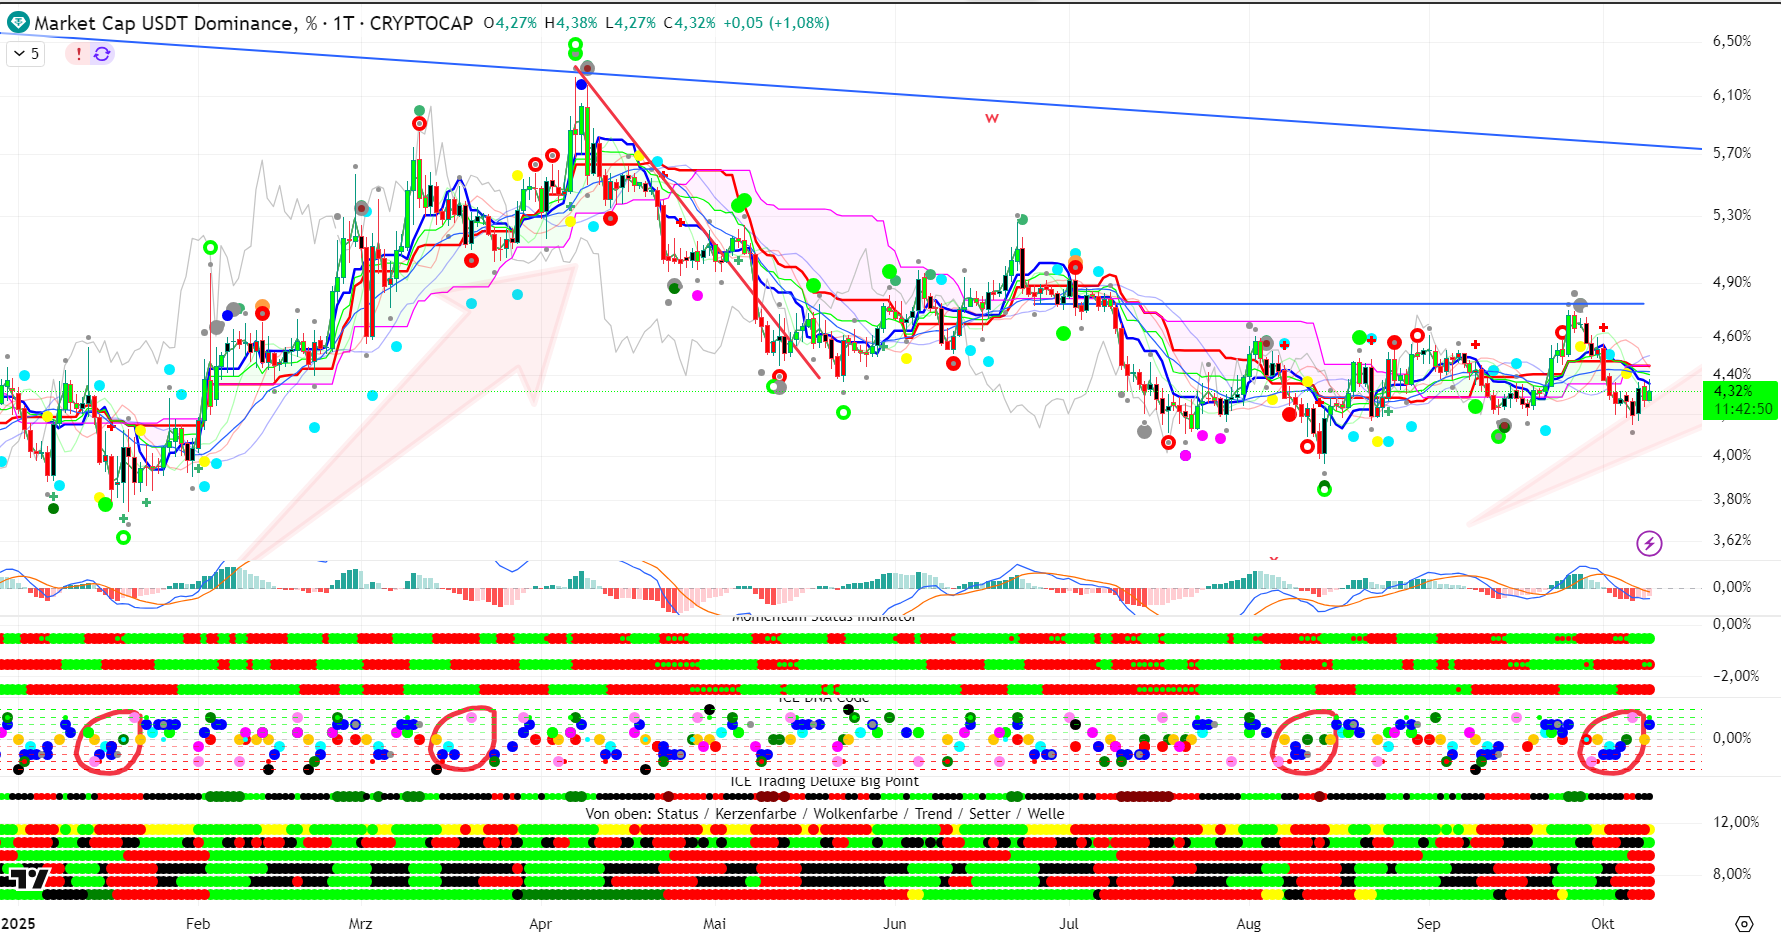This screenshot has height=937, width=1781.
Task: Click the purple lightning bolt icon
Action: [1649, 543]
